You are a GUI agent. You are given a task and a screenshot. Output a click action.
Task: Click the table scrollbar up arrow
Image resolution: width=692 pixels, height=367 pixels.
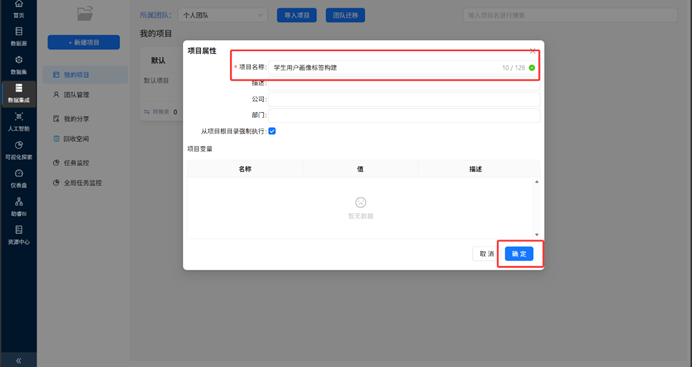point(537,182)
